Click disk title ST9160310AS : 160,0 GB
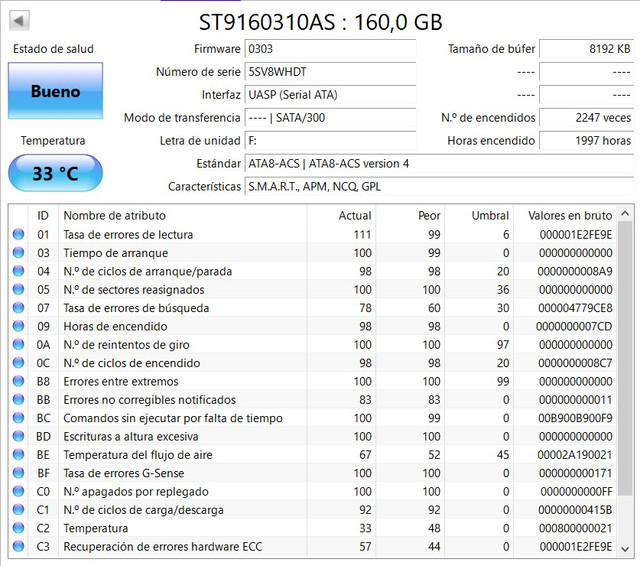 point(320,22)
